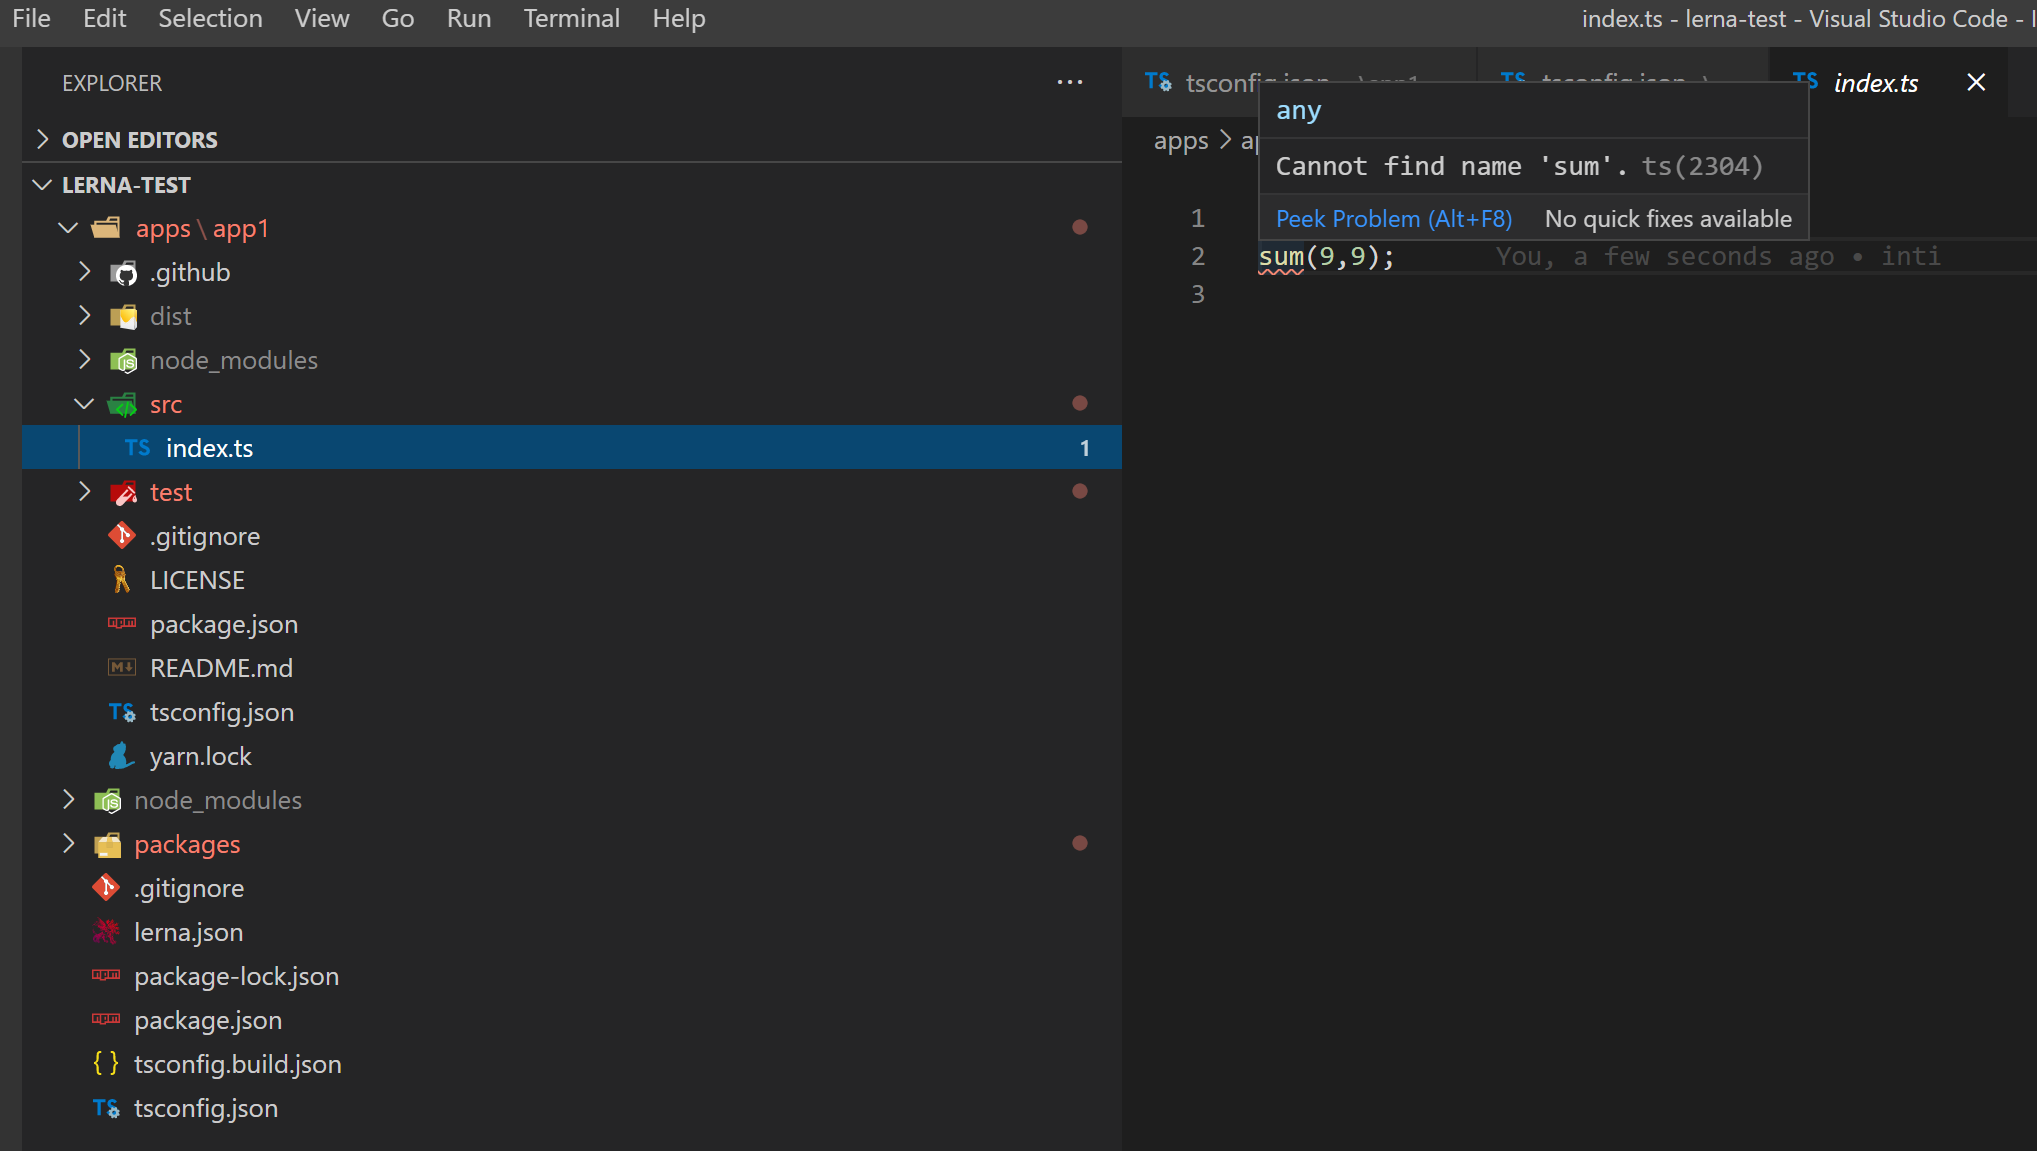
Task: Click root tsconfig.json TS icon
Action: coord(106,1108)
